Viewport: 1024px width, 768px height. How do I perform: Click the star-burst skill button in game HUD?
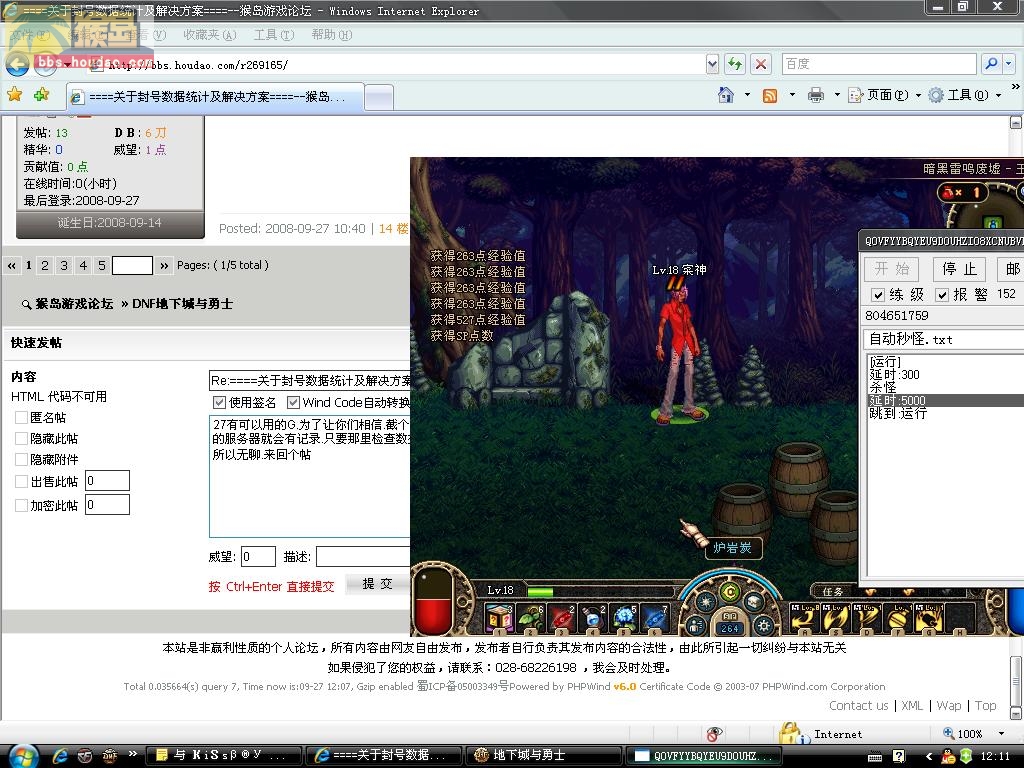(705, 601)
